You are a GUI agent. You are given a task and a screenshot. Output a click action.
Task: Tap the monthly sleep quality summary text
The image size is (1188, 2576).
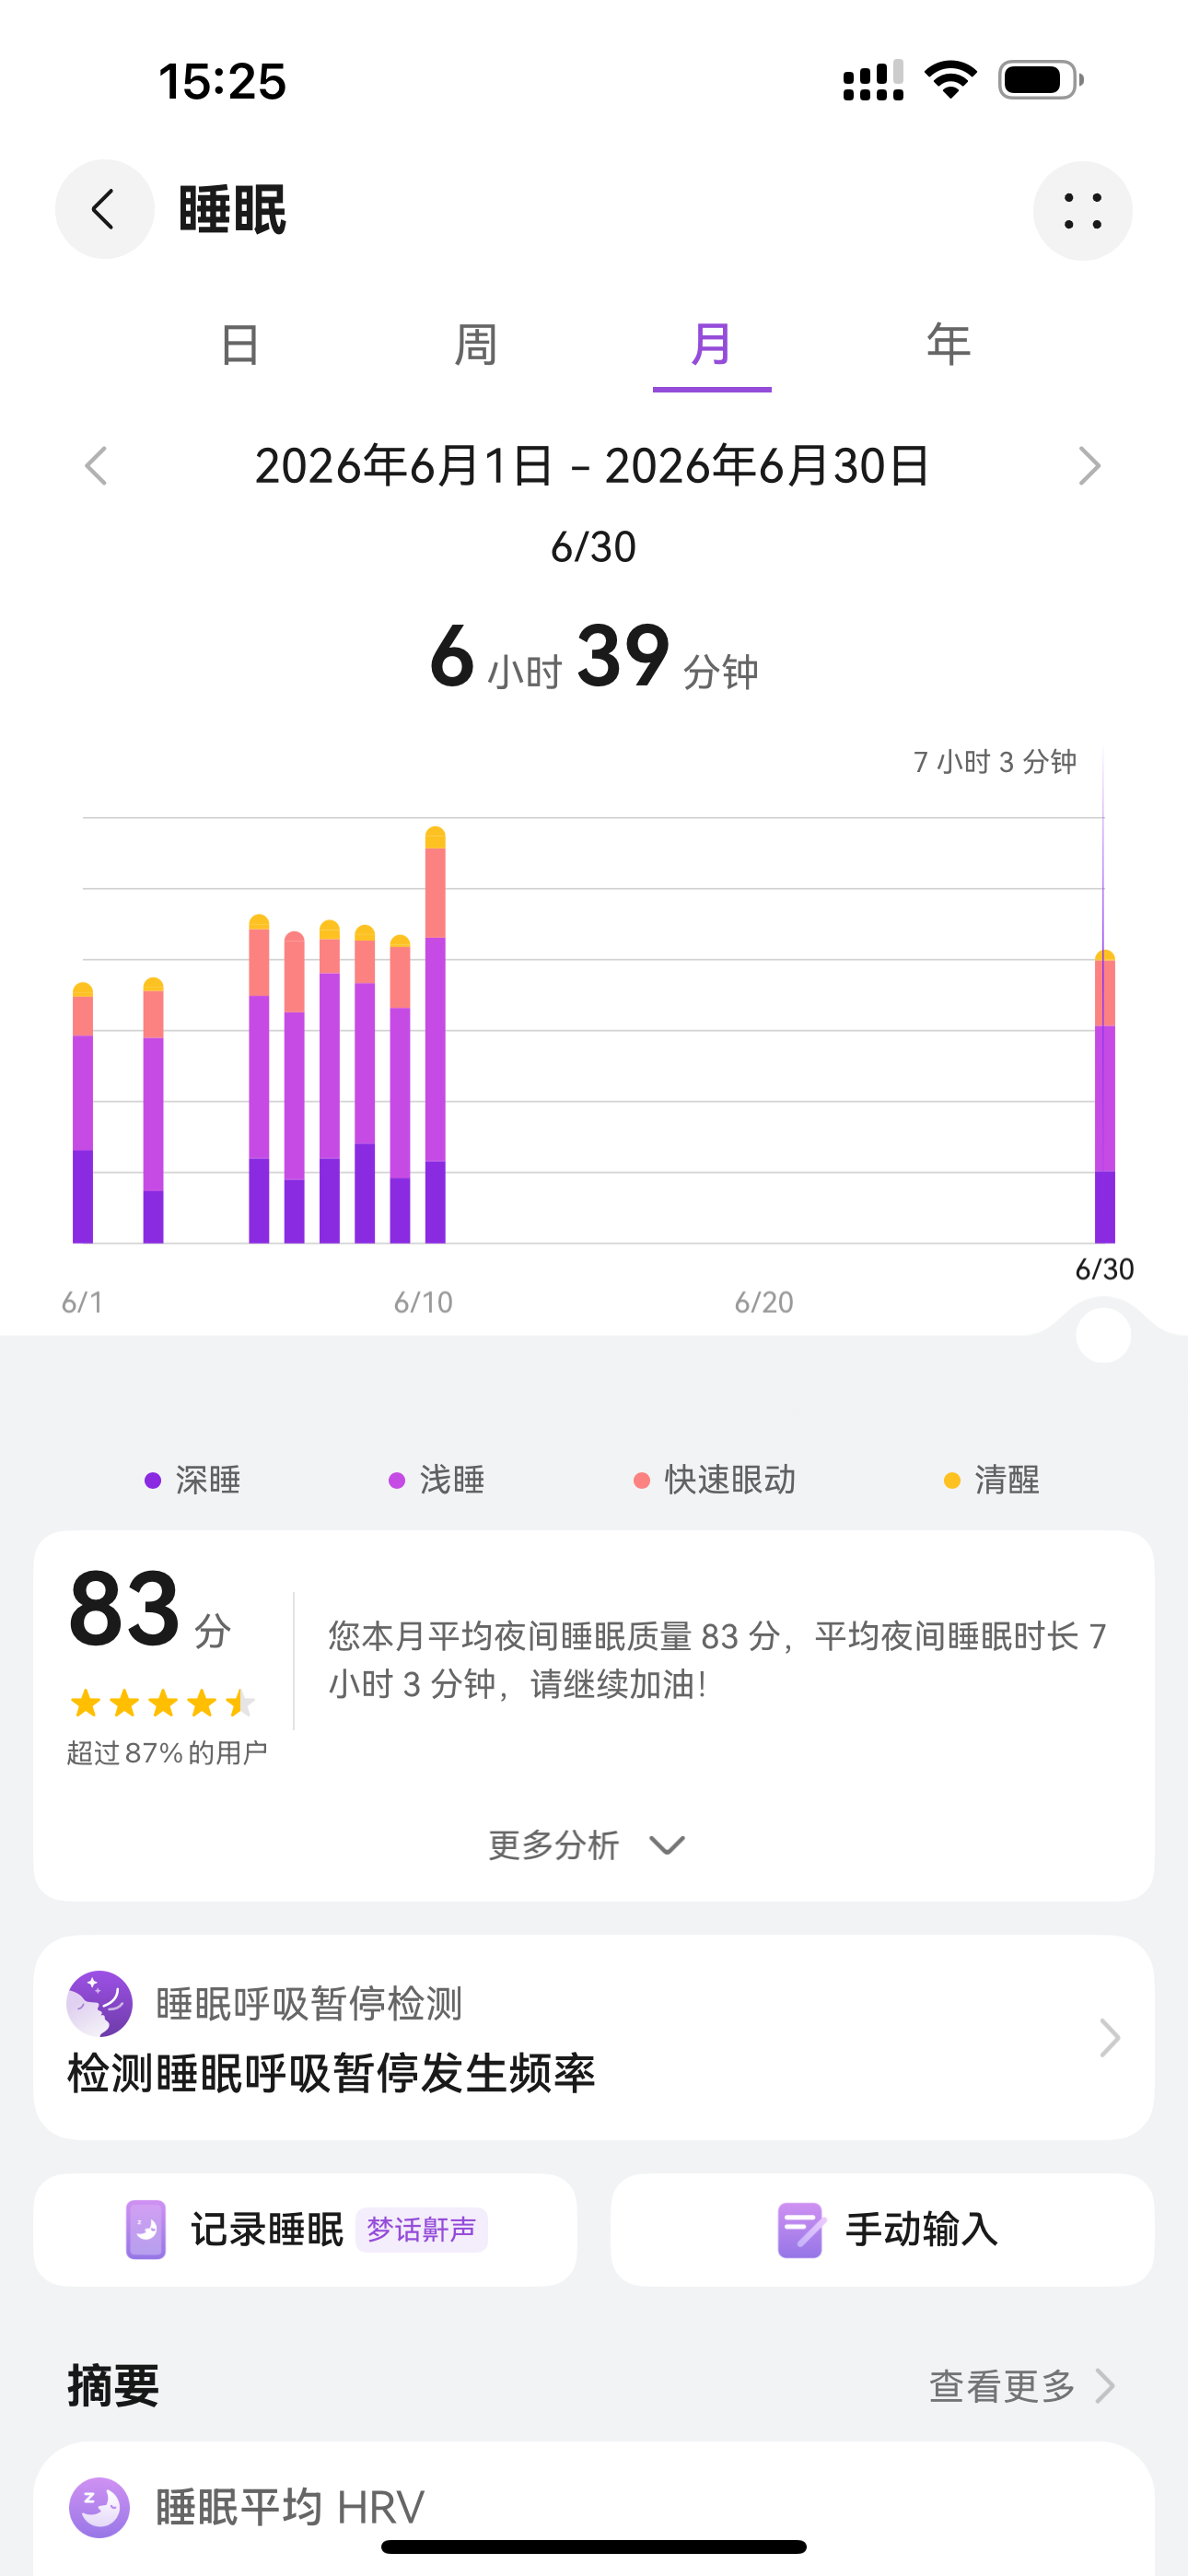717,1660
